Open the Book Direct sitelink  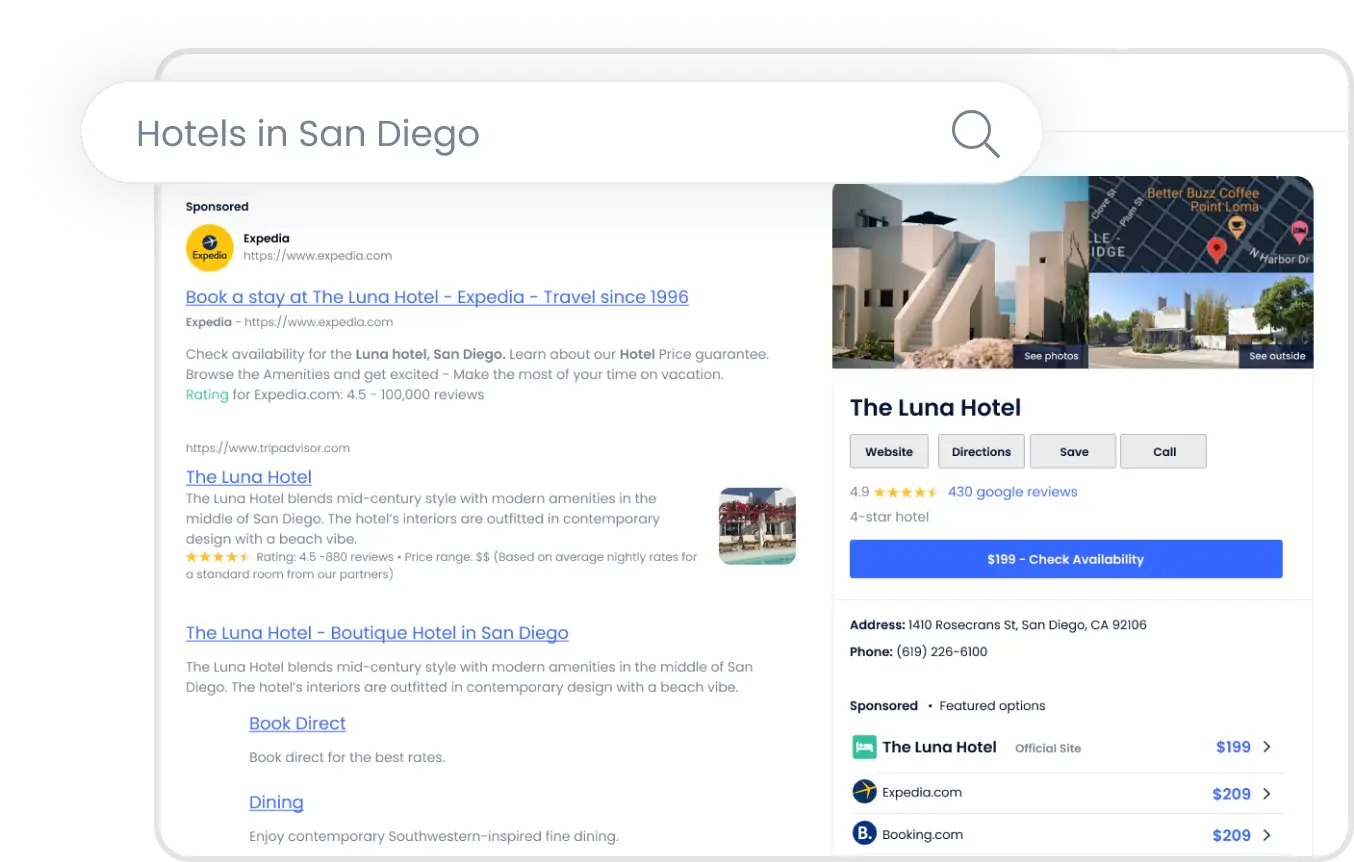[297, 724]
